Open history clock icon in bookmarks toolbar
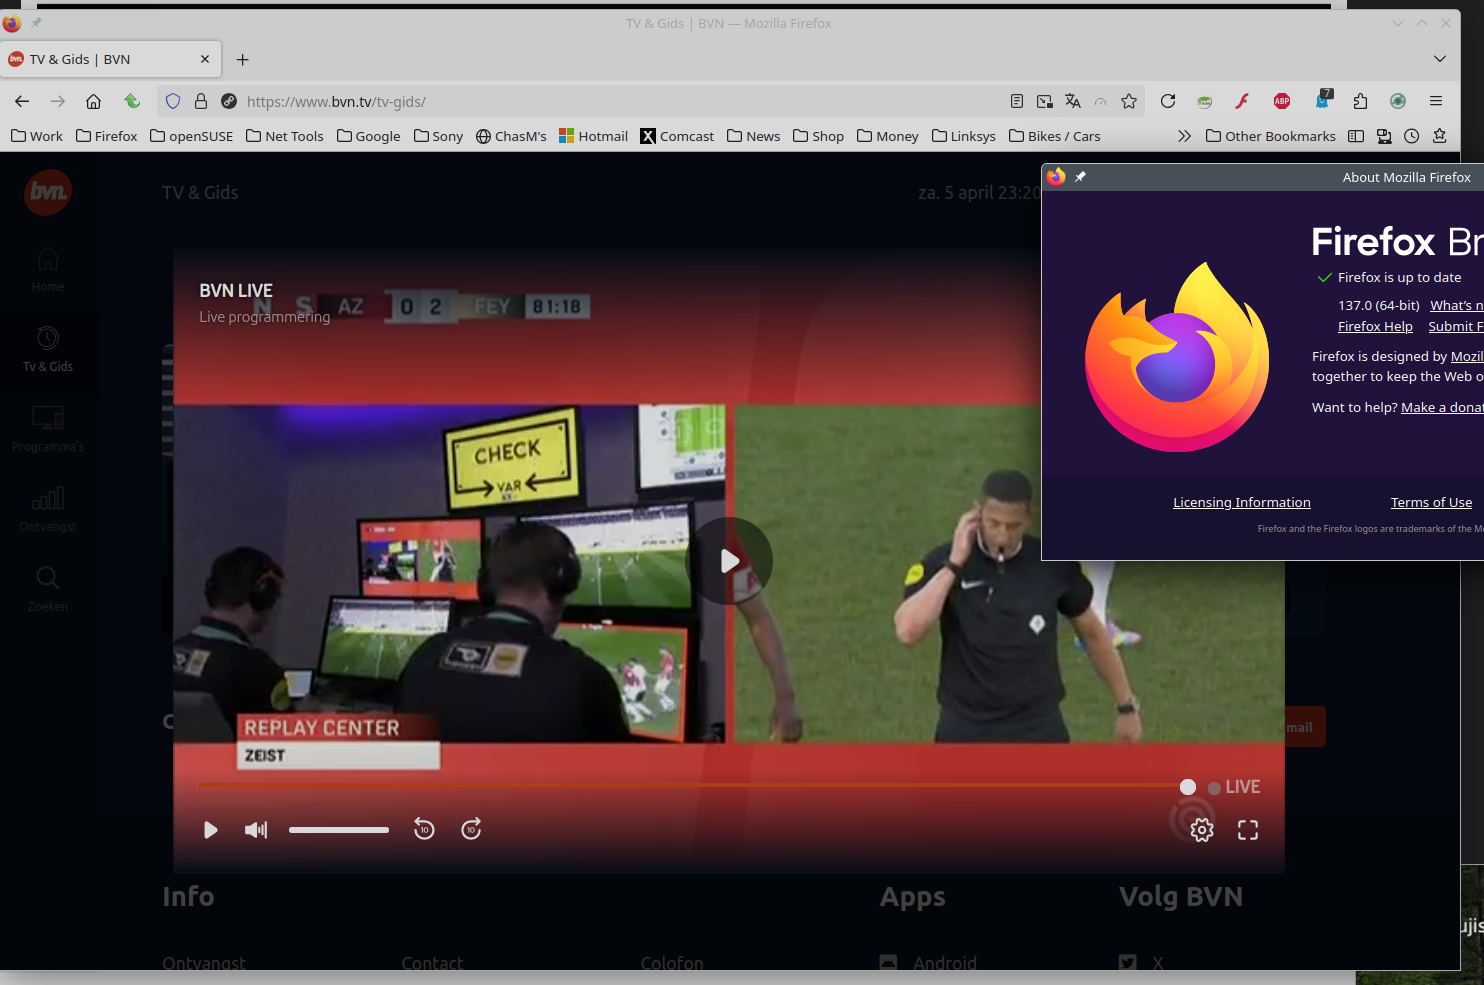Image resolution: width=1484 pixels, height=985 pixels. [1412, 136]
